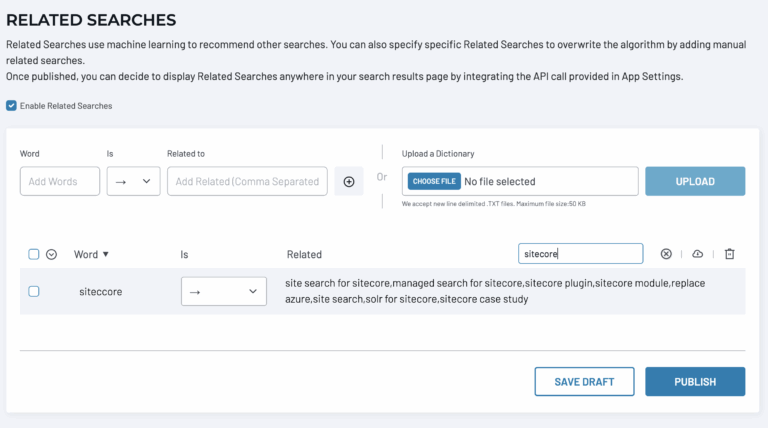Screen dimensions: 768x428
Task: Click the Word column header
Action: tap(86, 255)
